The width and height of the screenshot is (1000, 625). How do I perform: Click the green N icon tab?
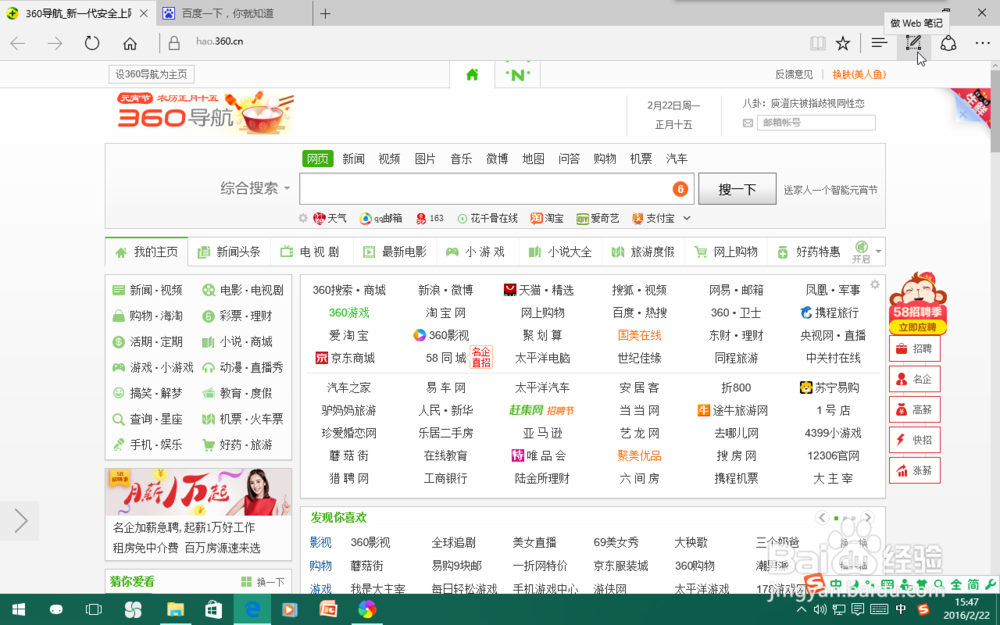[517, 75]
